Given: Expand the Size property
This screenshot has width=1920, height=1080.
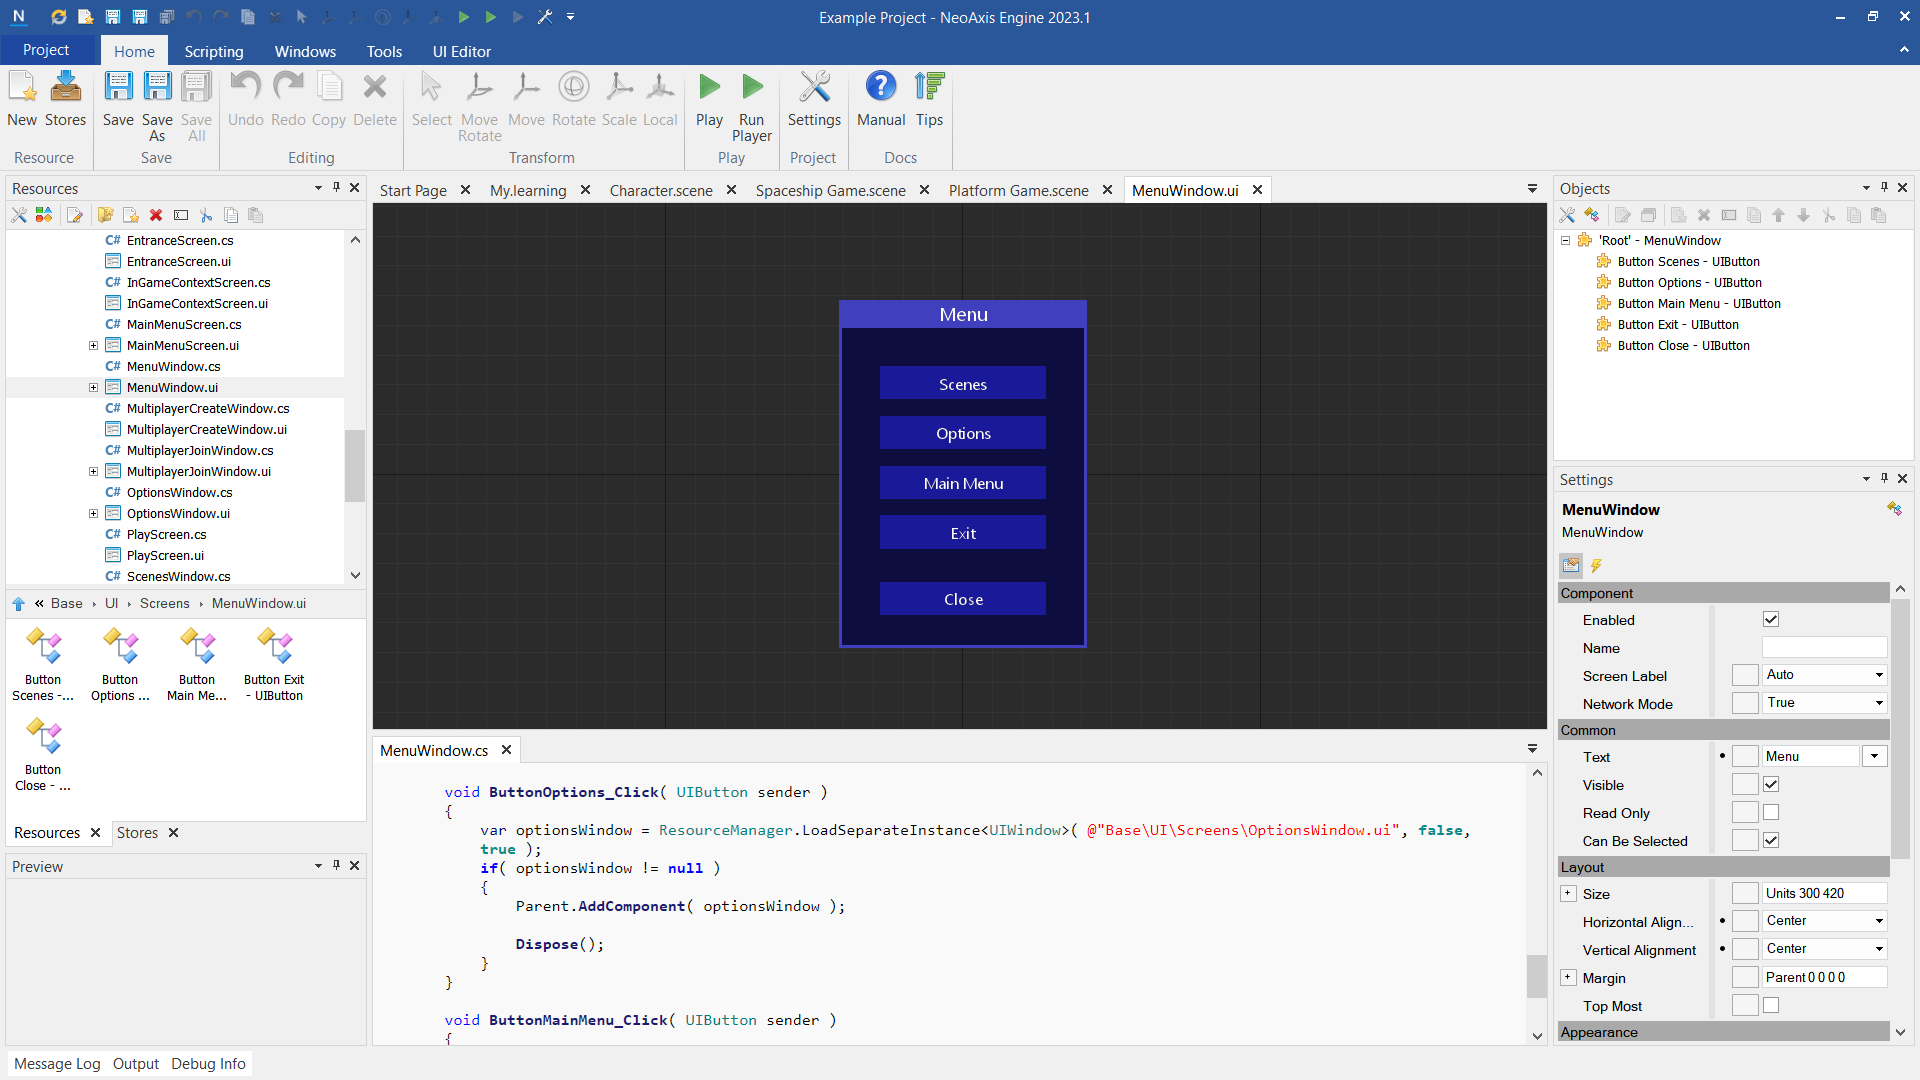Looking at the screenshot, I should pyautogui.click(x=1568, y=894).
